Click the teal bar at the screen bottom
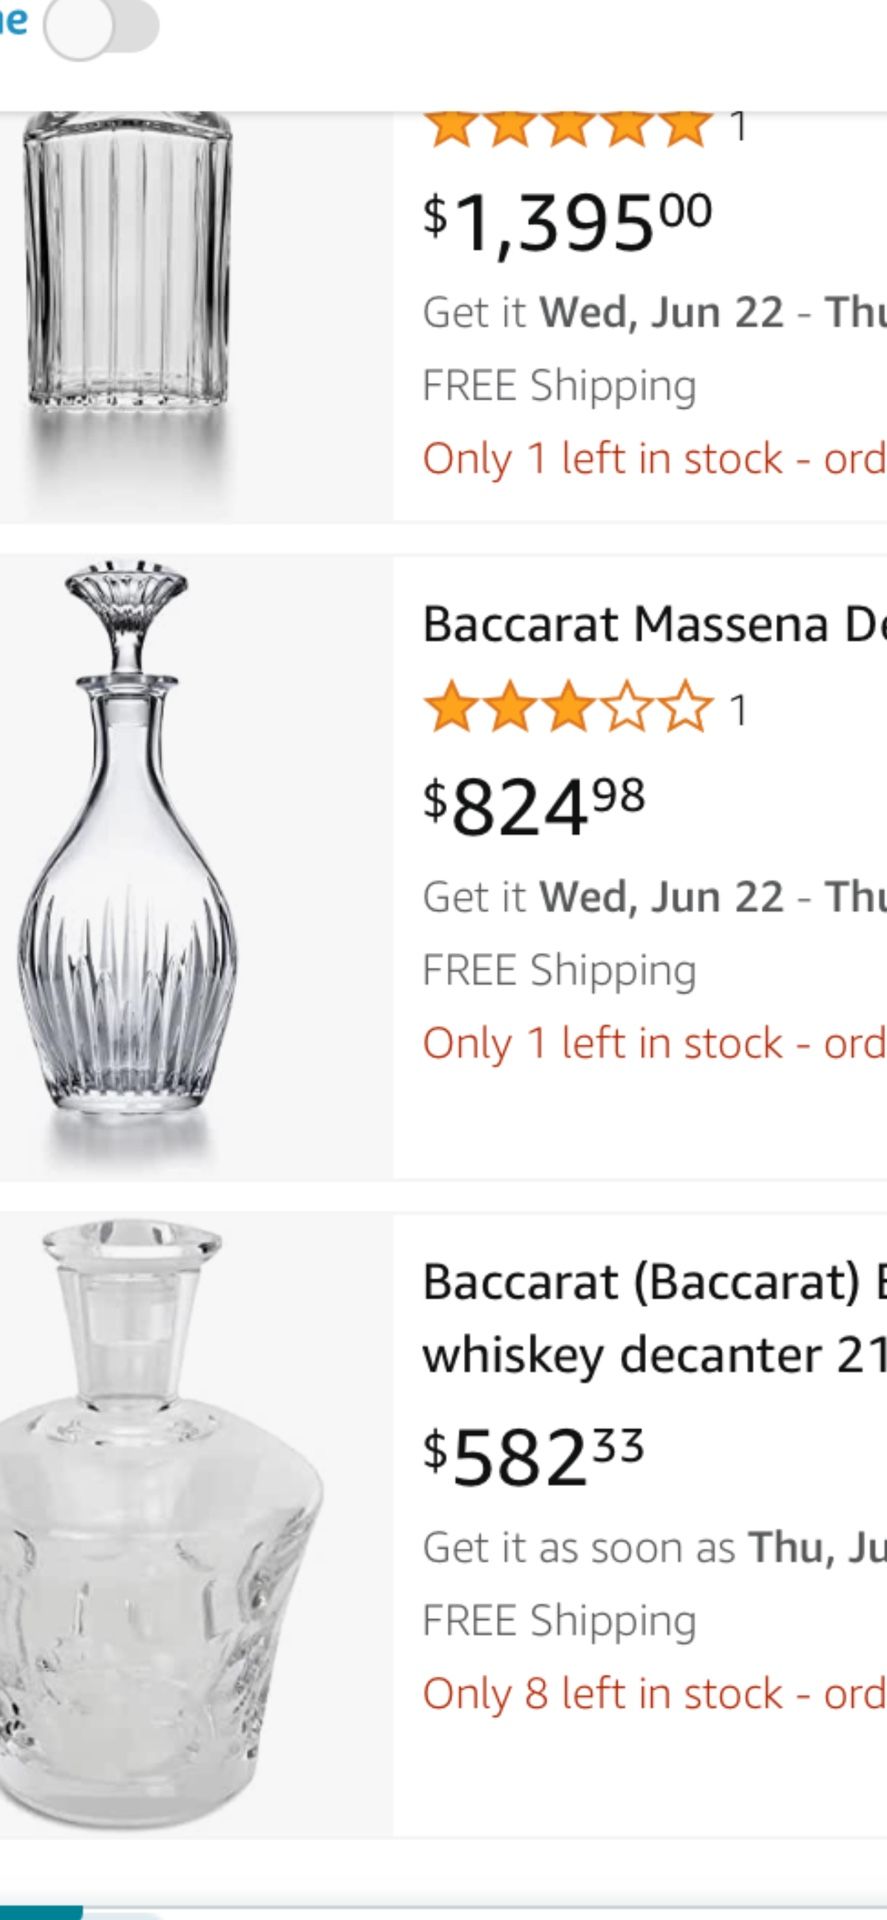Viewport: 887px width, 1920px height. pos(40,1912)
